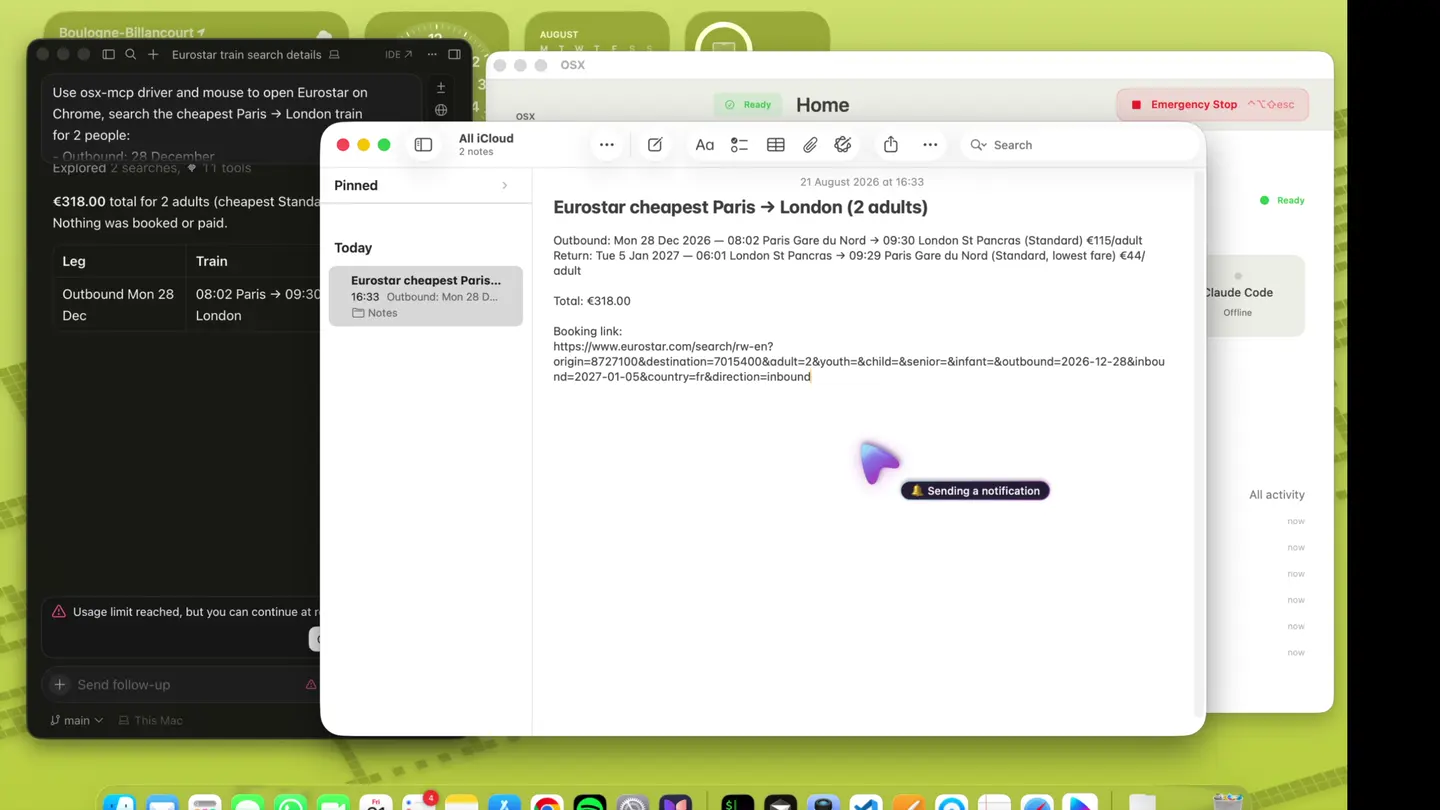Click the Total: €318.00 line

[592, 301]
